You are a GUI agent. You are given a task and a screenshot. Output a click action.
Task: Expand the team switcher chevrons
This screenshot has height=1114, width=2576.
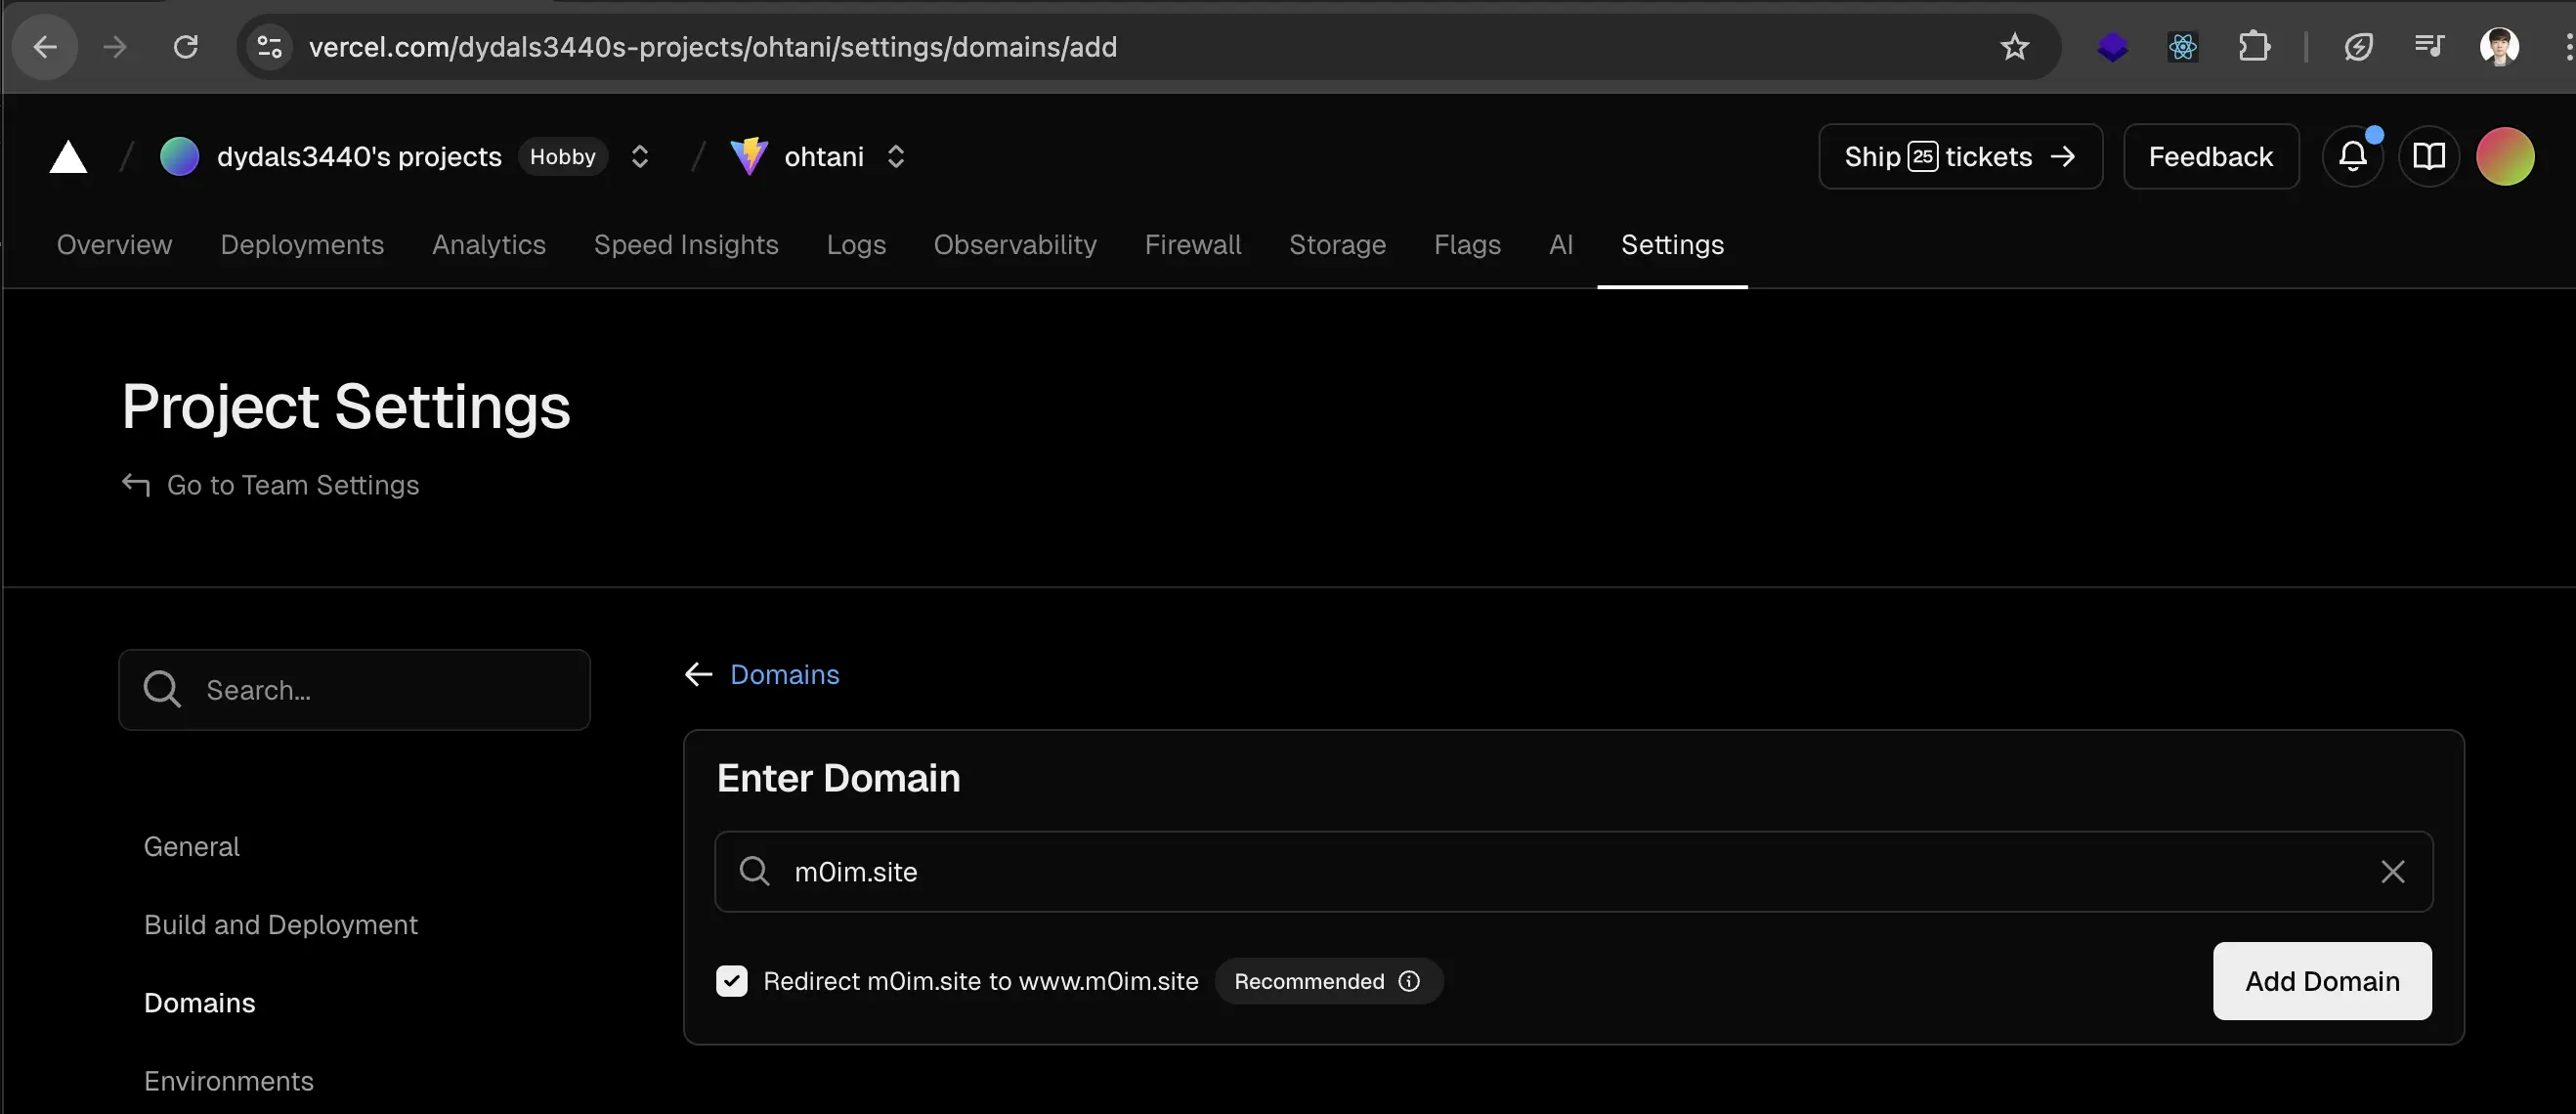click(640, 157)
